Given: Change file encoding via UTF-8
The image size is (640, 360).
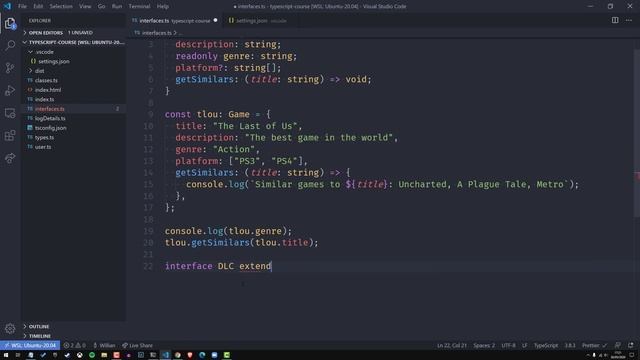Looking at the screenshot, I should click(x=508, y=345).
